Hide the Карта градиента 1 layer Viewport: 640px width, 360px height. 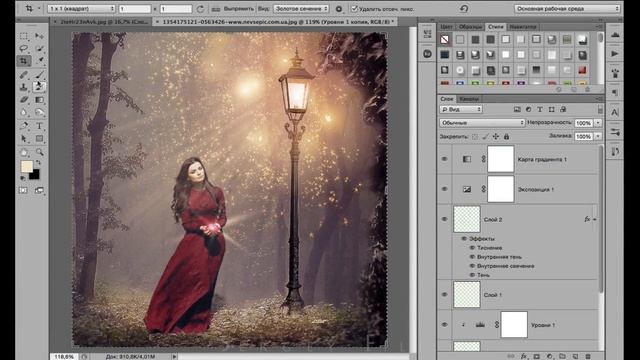(444, 159)
